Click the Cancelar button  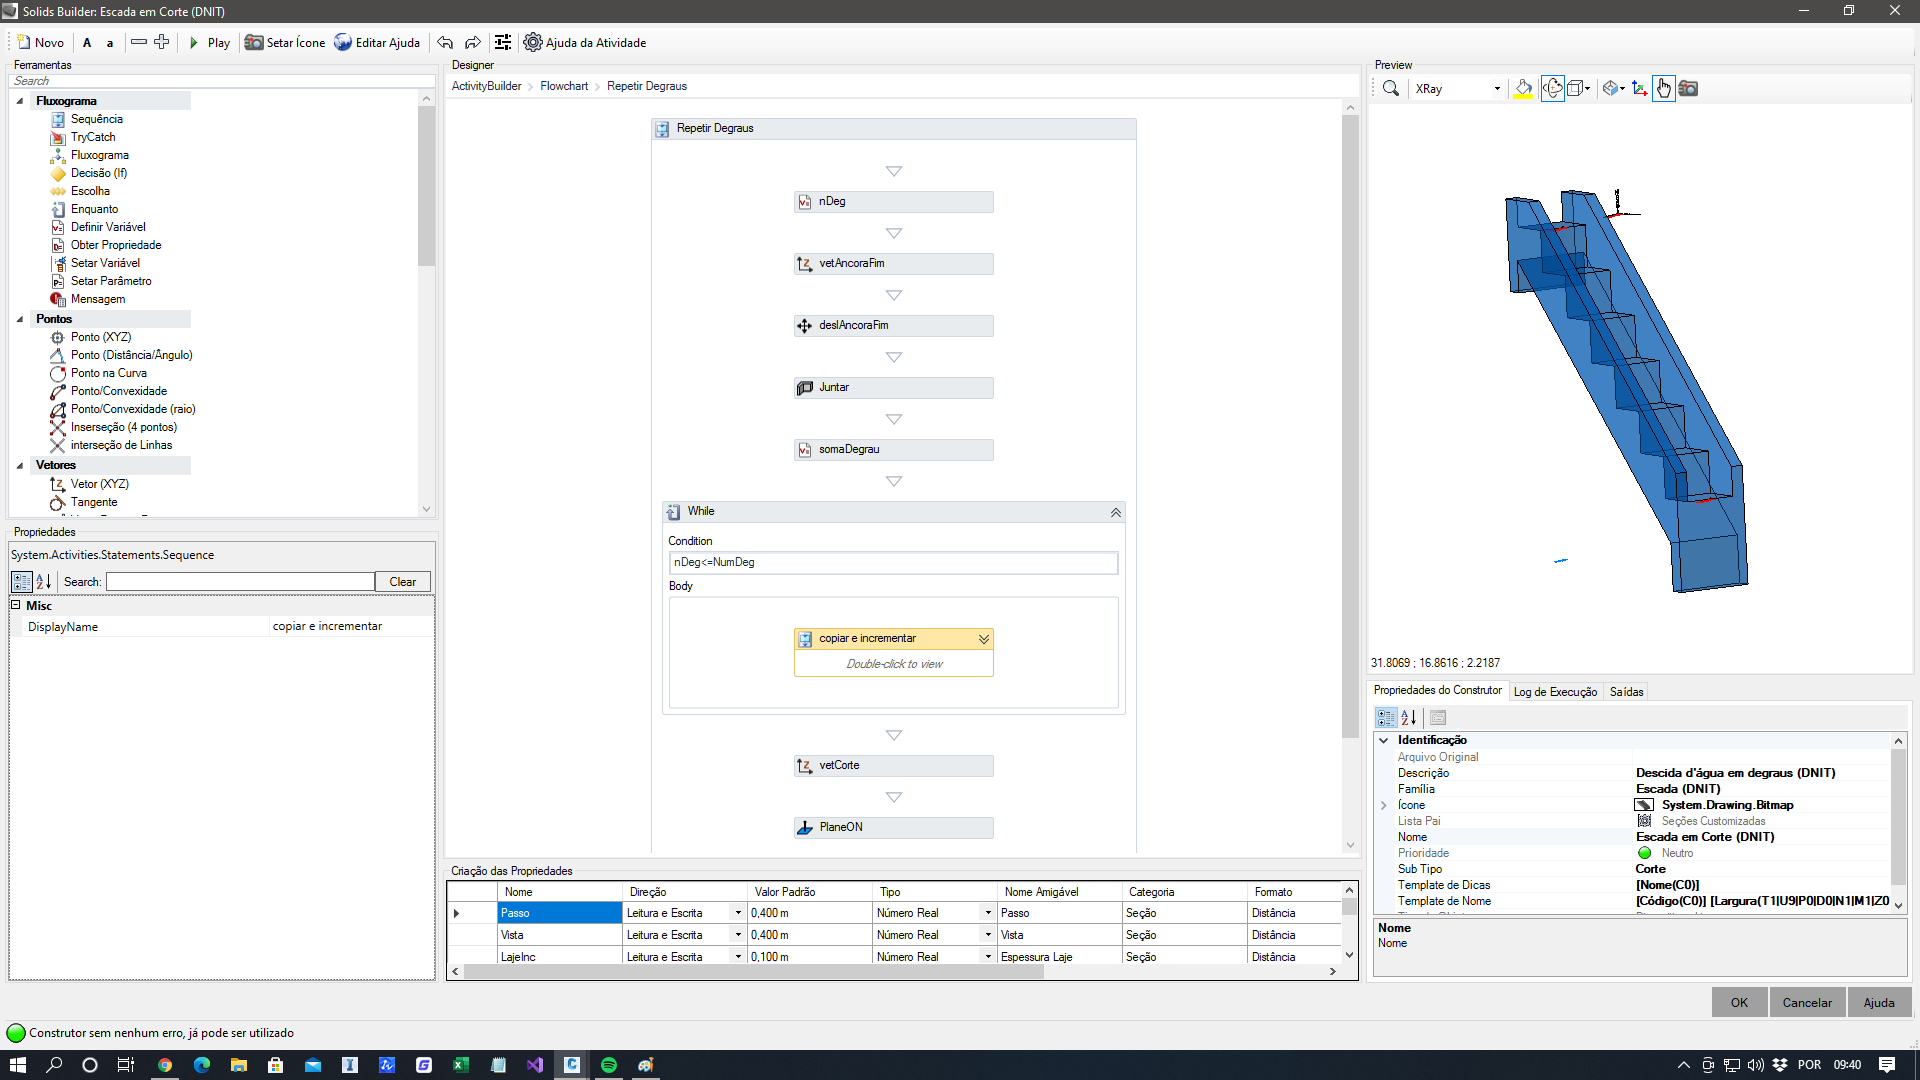pos(1806,1003)
